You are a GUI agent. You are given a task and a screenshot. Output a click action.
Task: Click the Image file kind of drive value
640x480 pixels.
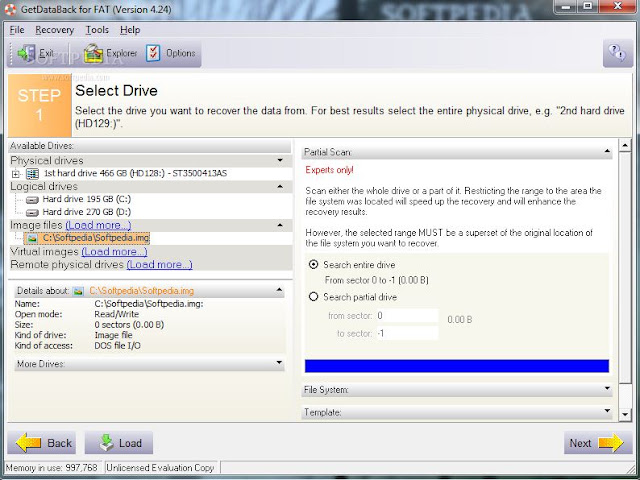click(x=113, y=335)
